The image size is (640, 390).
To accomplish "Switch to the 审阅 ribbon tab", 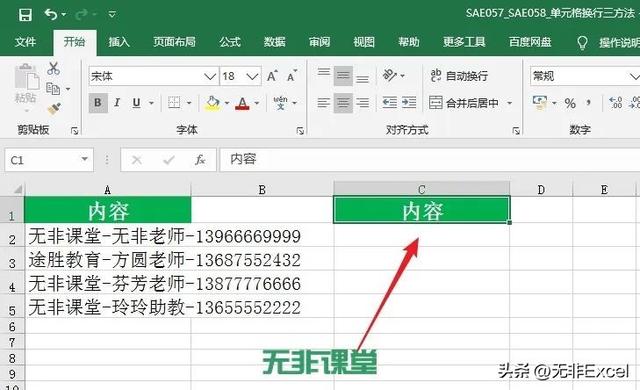I will [x=319, y=42].
